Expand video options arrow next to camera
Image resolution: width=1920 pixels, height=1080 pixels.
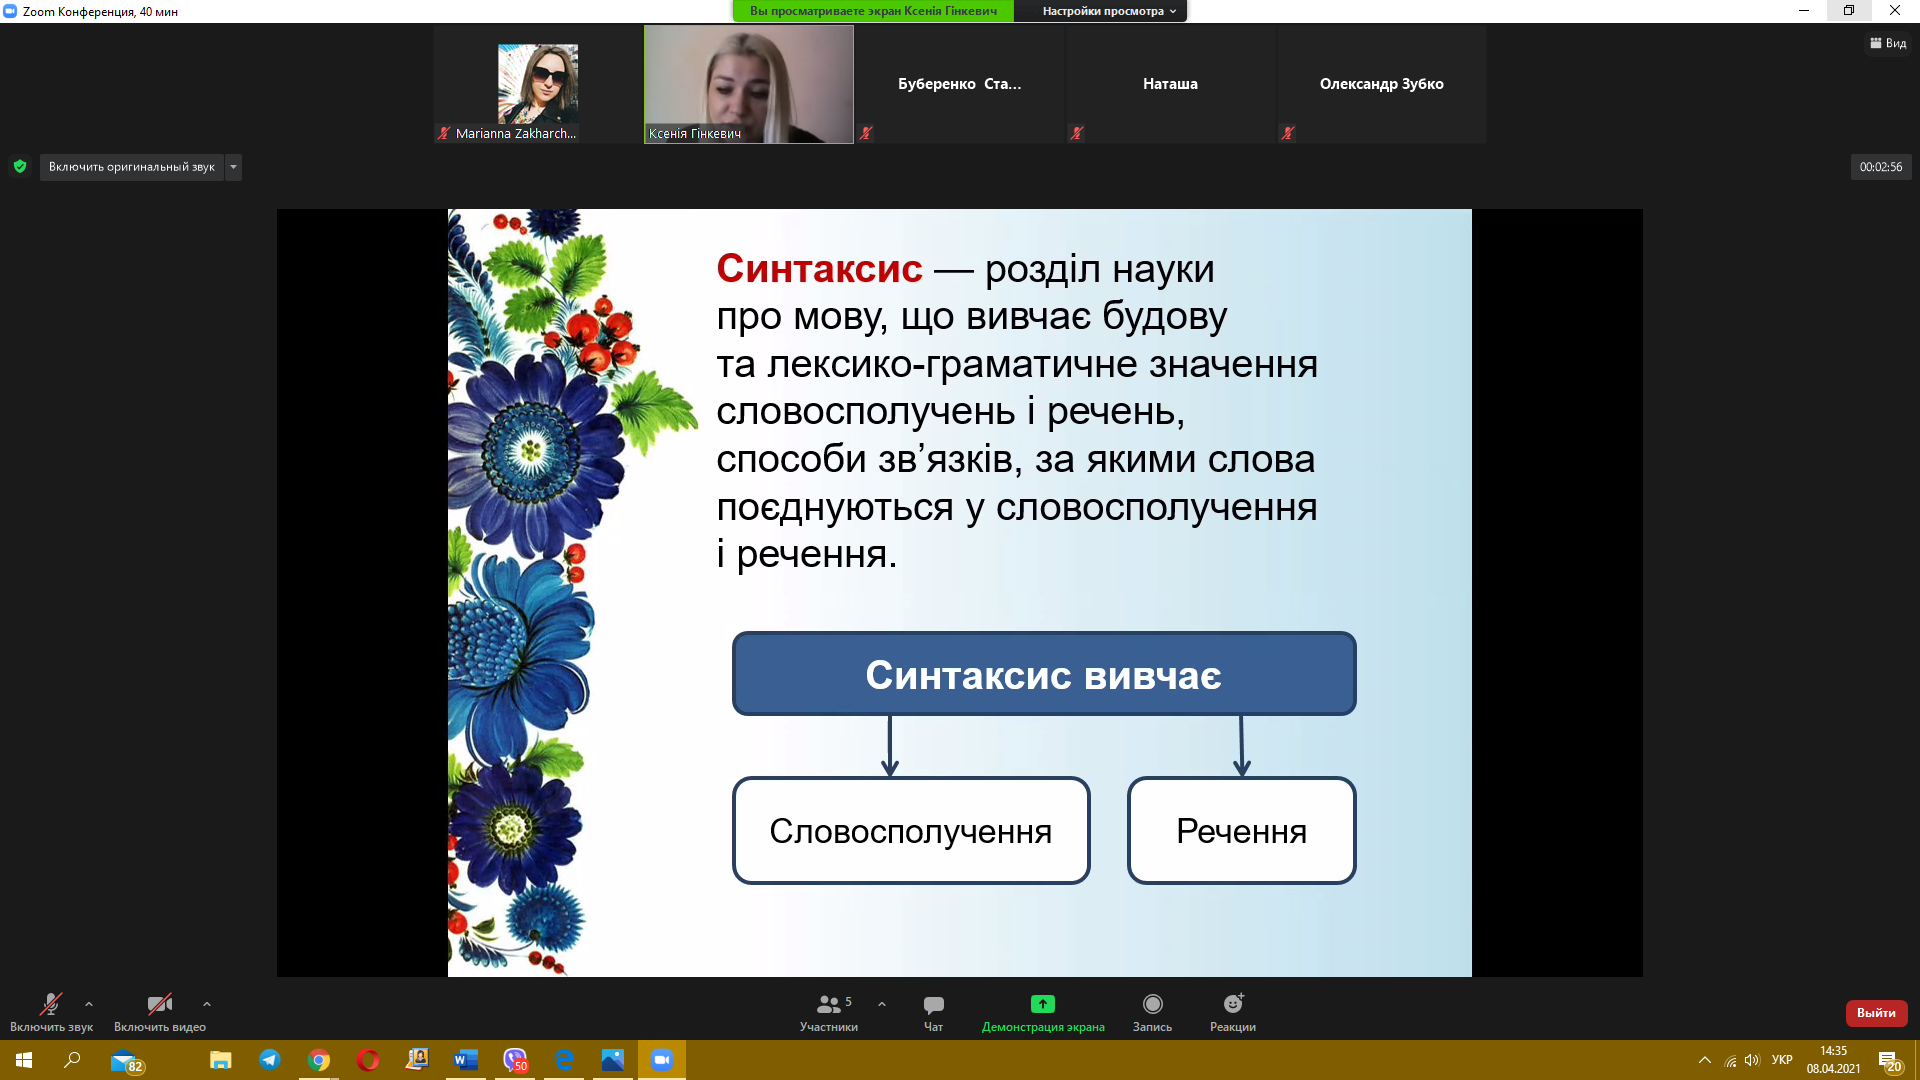point(207,1004)
